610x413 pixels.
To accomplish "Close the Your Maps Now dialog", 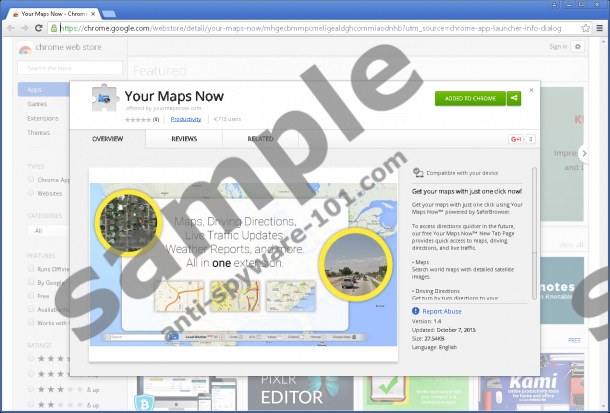I will click(531, 90).
